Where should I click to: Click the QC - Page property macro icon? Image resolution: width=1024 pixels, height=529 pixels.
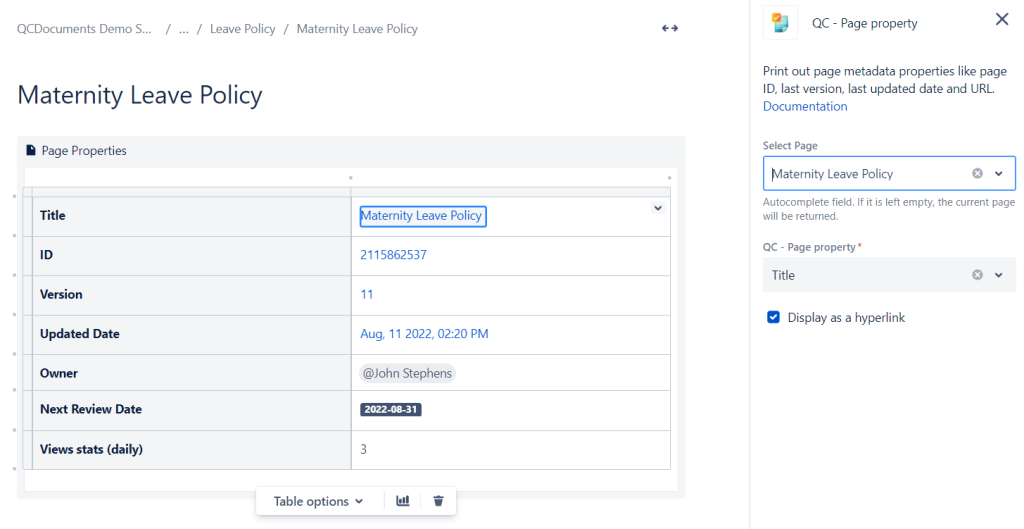(x=780, y=23)
